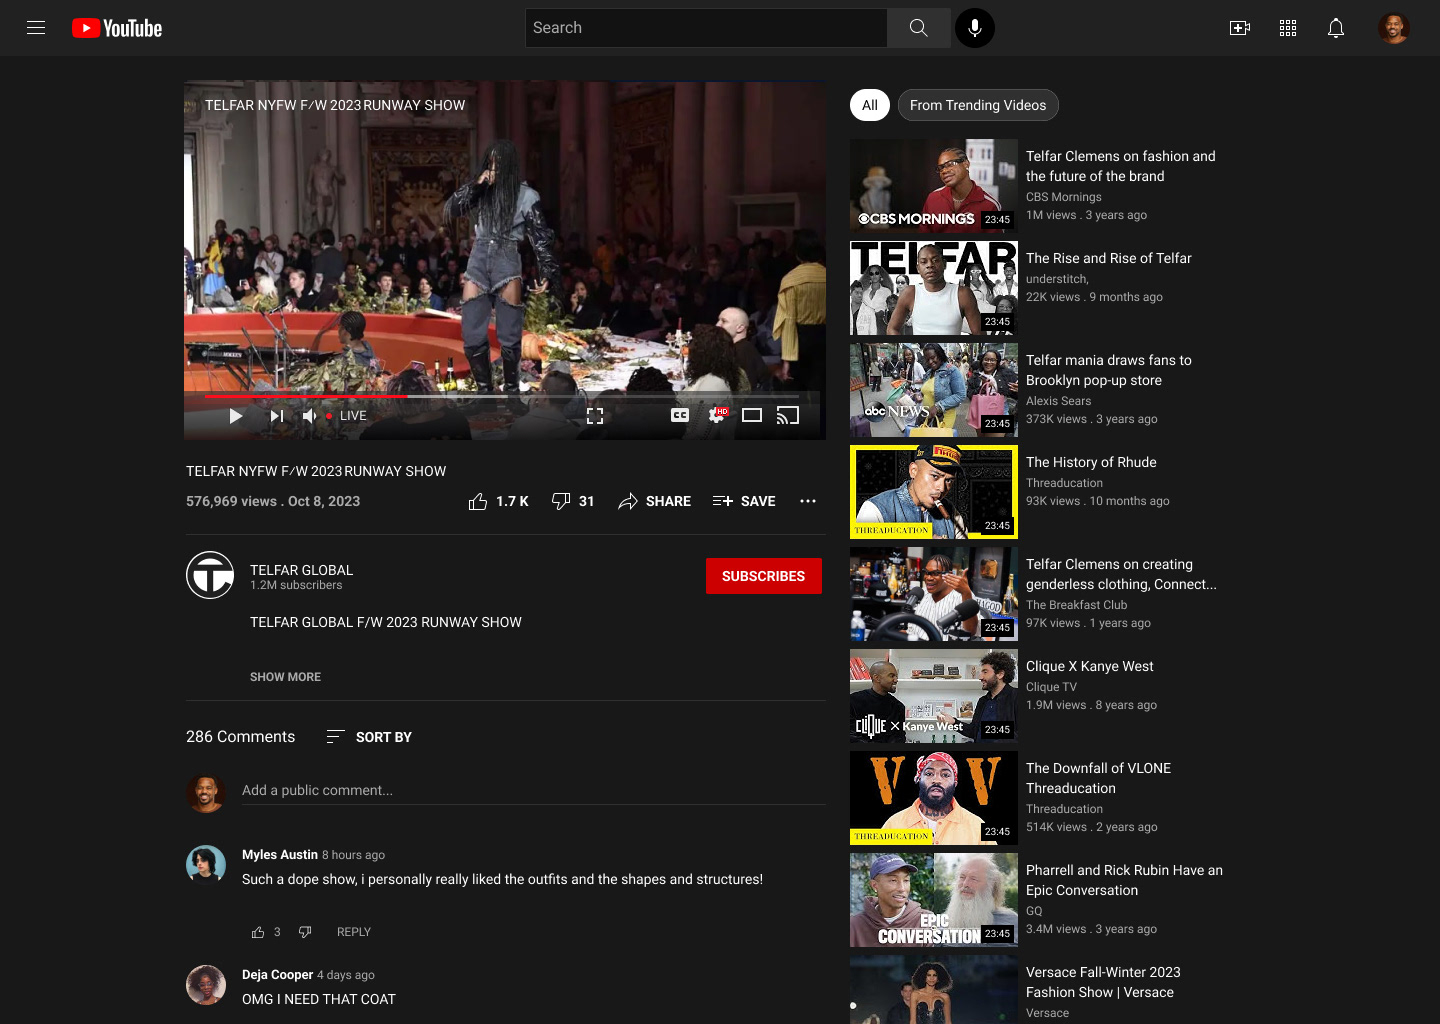
Task: Open The Rise and Rise of Telfar
Action: [x=1109, y=258]
